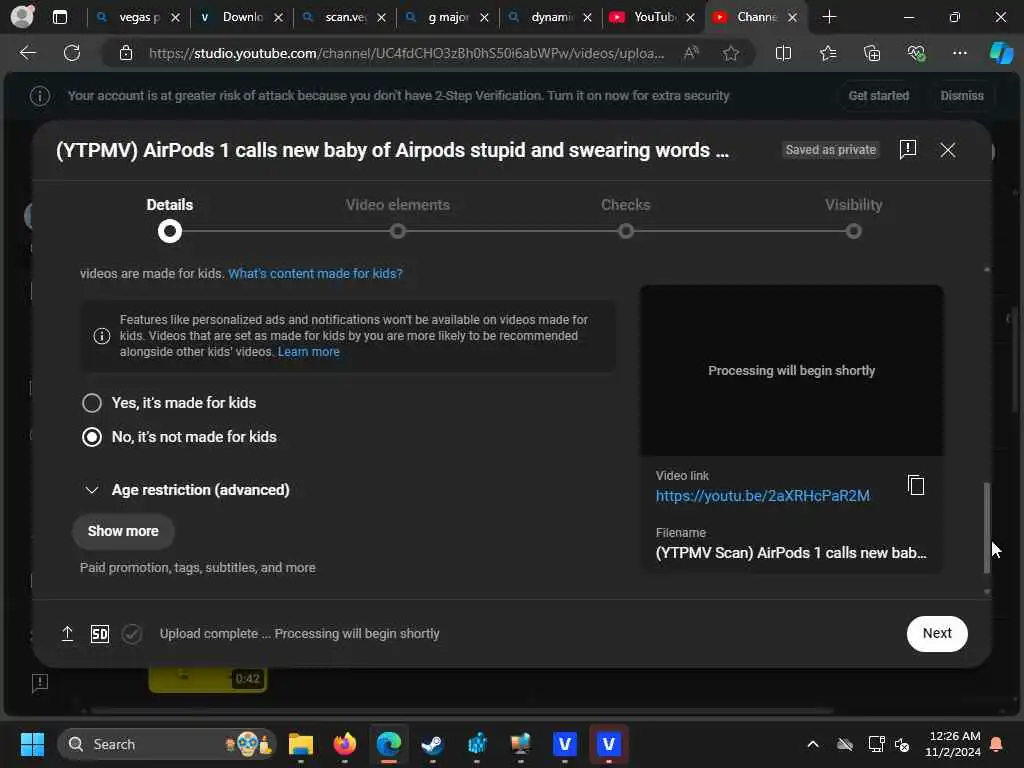Add this page to favorites star icon
The height and width of the screenshot is (768, 1024).
731,53
